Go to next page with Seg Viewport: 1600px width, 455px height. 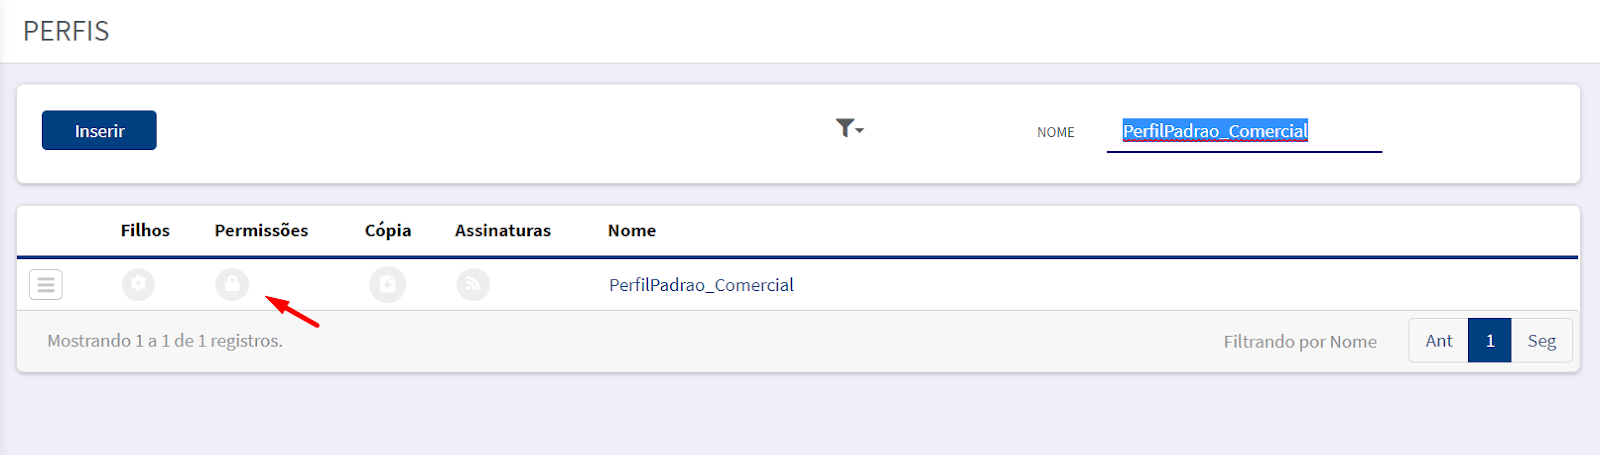(1542, 341)
